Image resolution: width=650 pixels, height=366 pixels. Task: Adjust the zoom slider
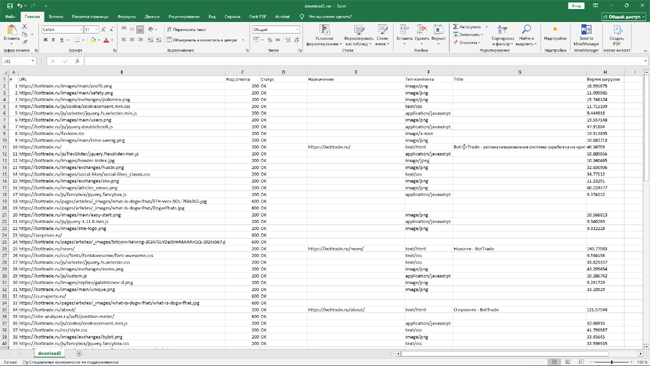612,362
